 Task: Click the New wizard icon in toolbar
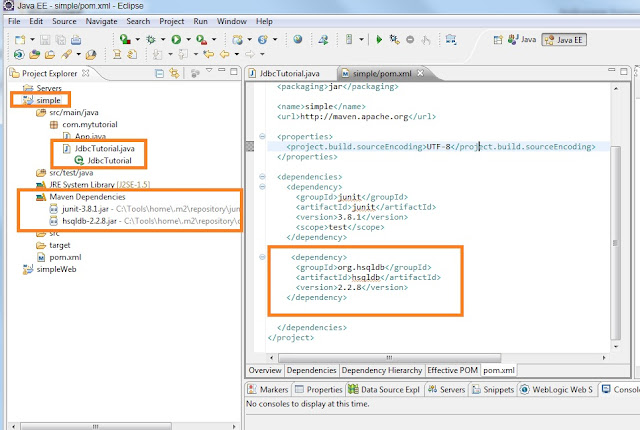click(20, 40)
